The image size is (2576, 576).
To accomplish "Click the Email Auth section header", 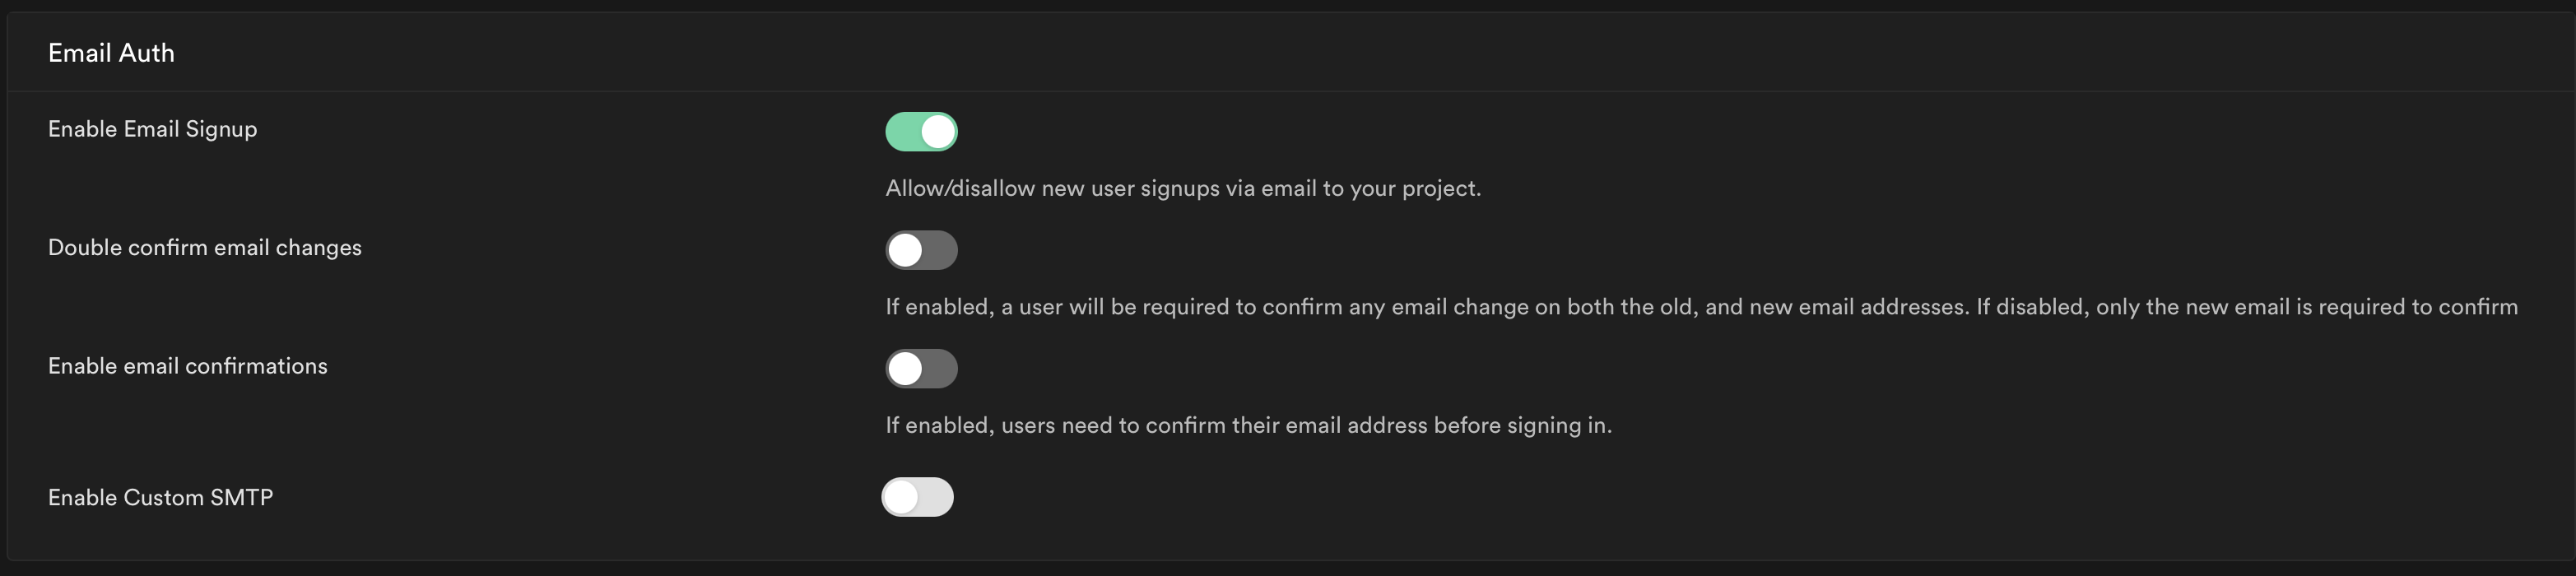I will coord(111,52).
